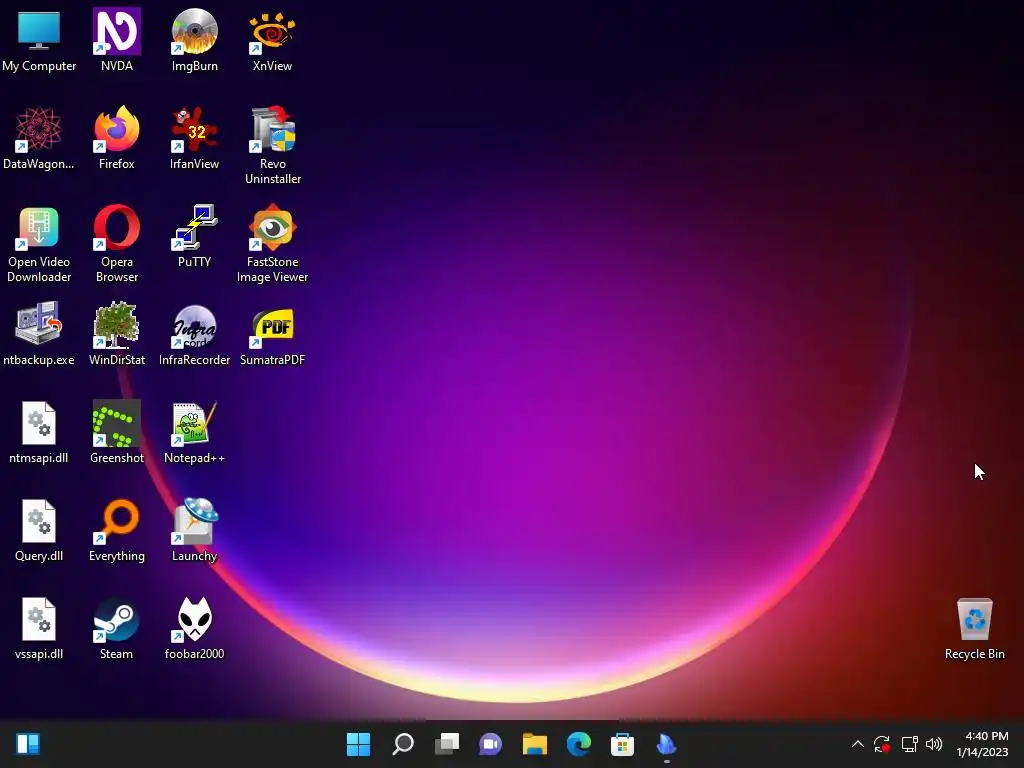
Task: Select the ntmsapi.dll file
Action: [39, 432]
